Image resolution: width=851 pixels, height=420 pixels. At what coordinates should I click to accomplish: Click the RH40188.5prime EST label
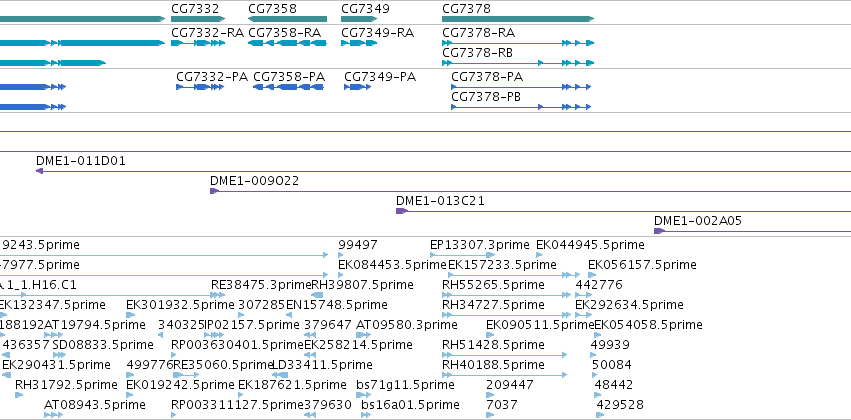[x=493, y=365]
